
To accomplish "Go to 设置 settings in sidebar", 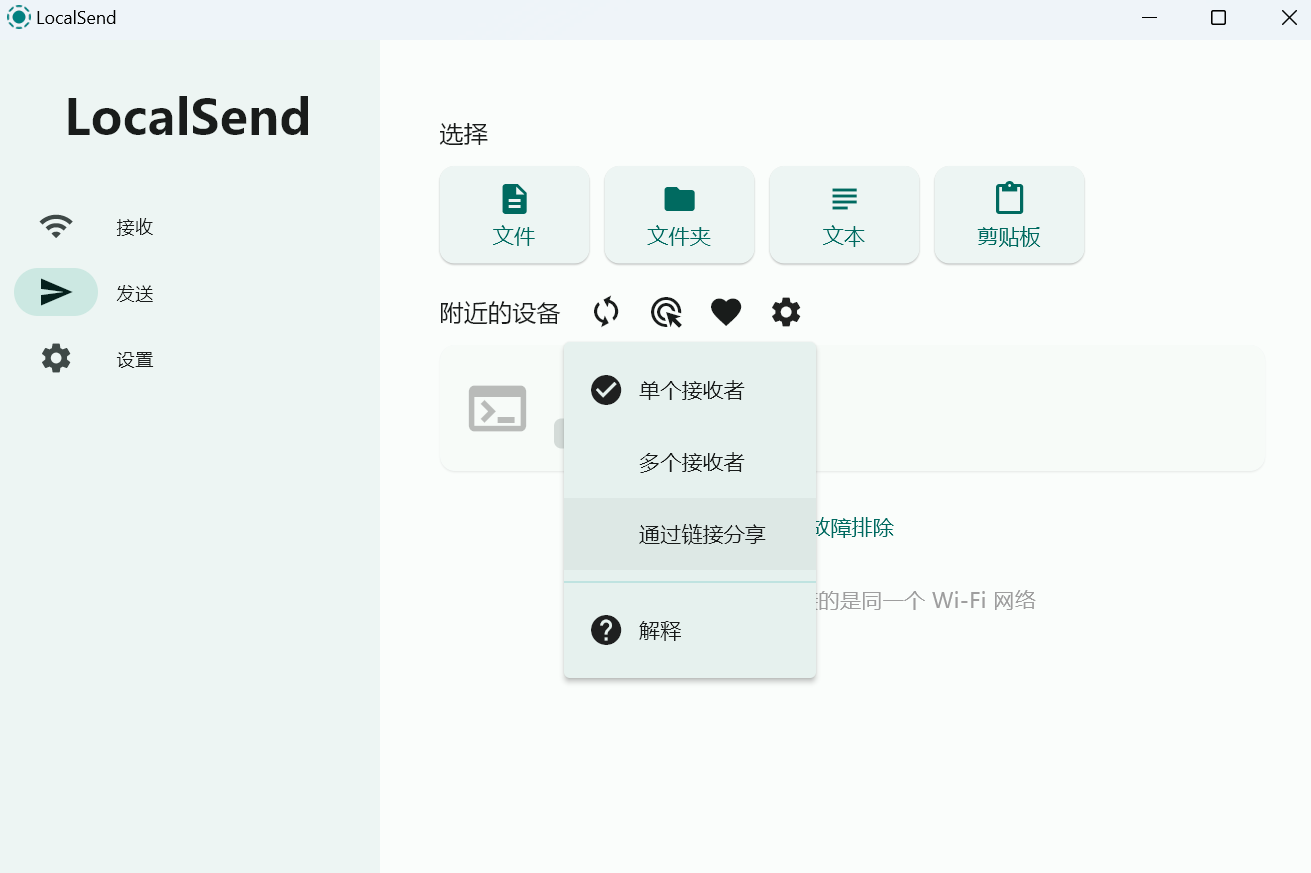I will [x=134, y=359].
